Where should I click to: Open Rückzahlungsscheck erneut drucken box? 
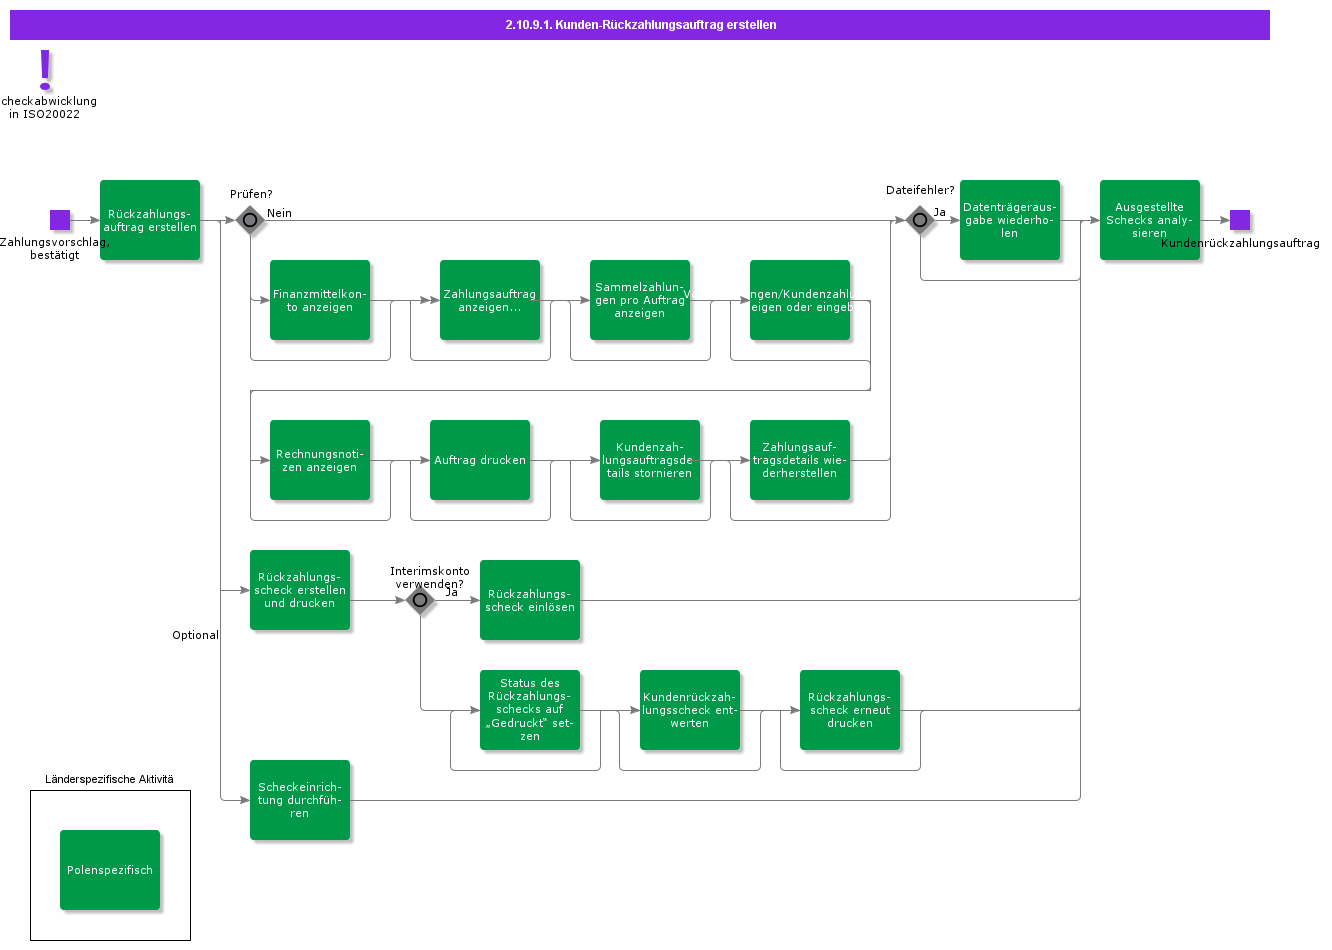(x=850, y=710)
